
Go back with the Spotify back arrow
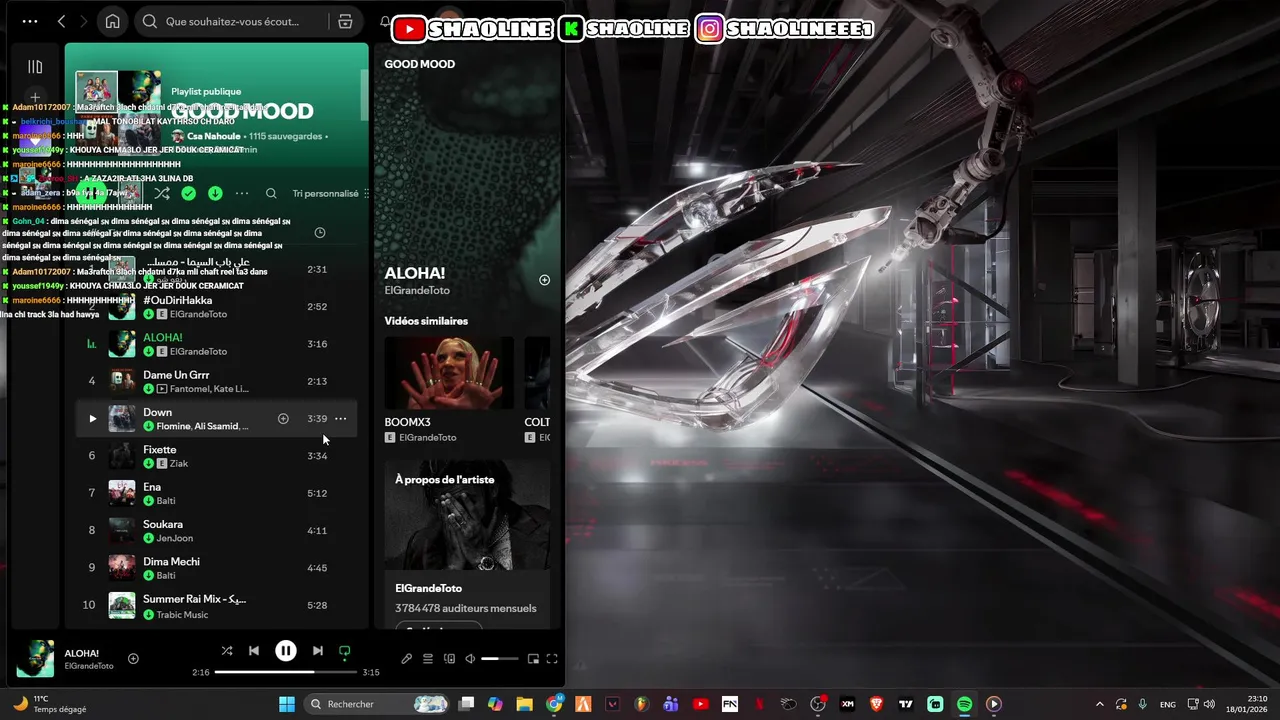click(x=62, y=21)
